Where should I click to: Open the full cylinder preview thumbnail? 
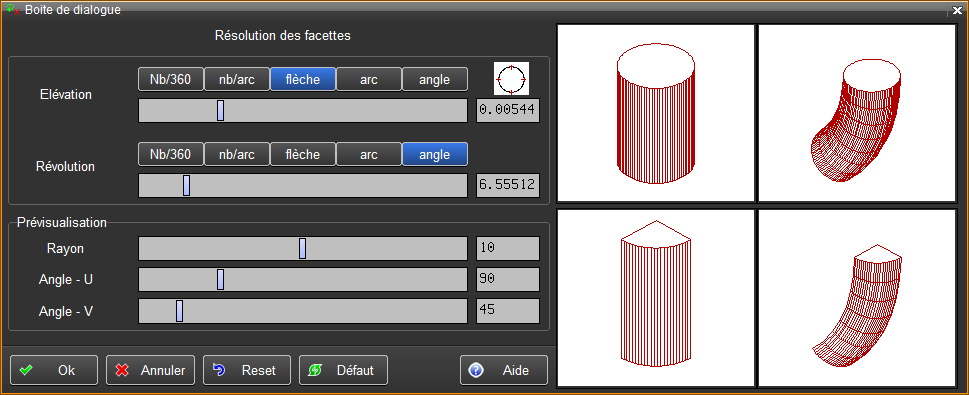656,113
